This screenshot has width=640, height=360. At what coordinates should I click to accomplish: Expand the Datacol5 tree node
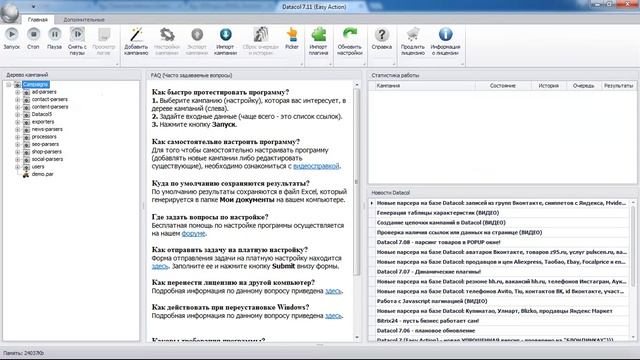18,115
